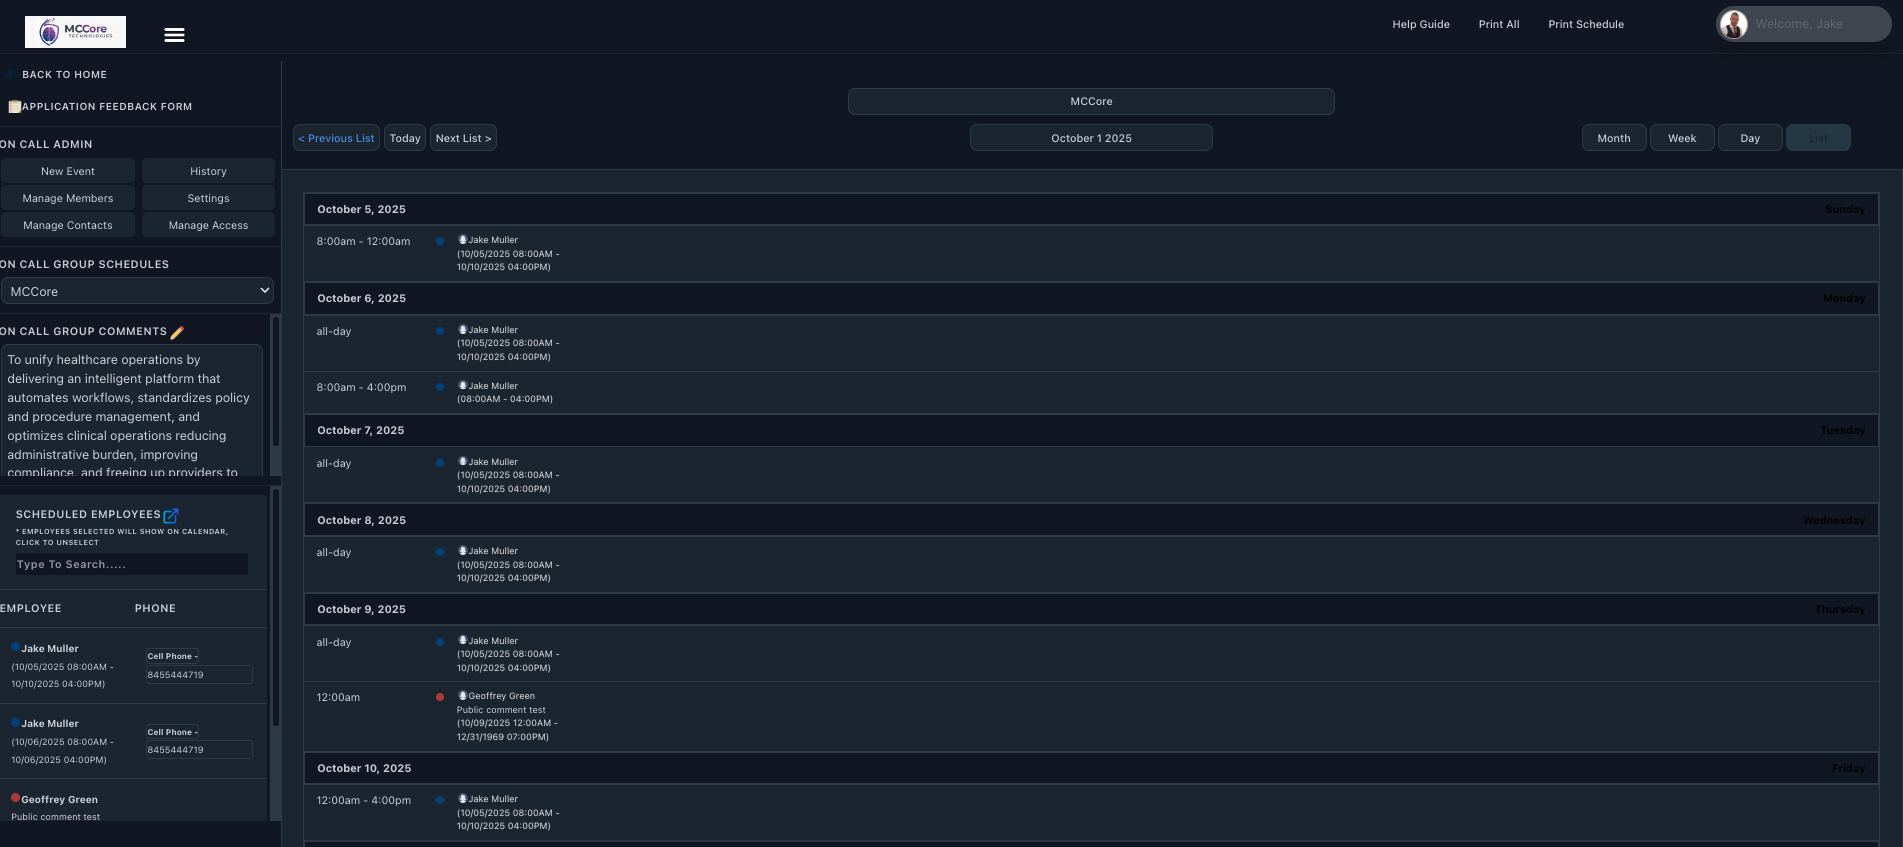Open the hamburger menu icon
Image resolution: width=1903 pixels, height=847 pixels.
[174, 35]
